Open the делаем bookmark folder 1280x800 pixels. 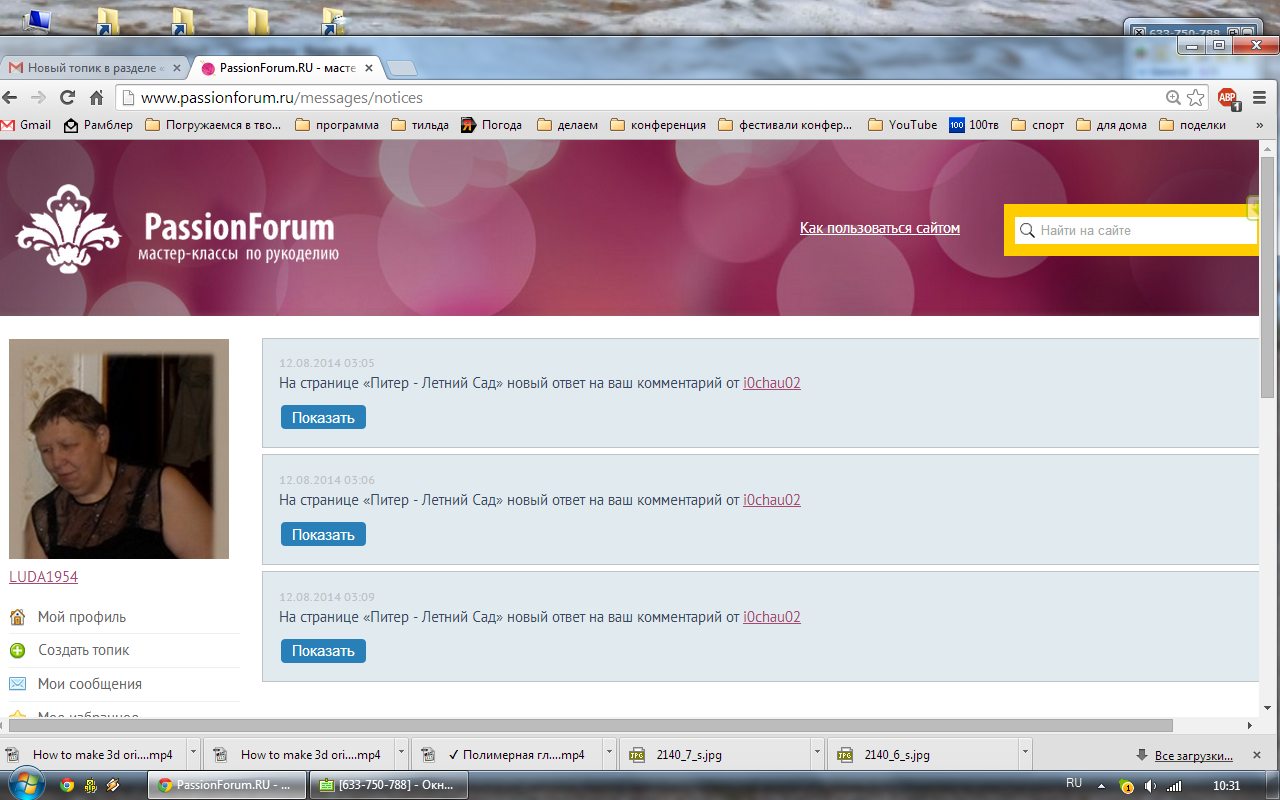[567, 125]
